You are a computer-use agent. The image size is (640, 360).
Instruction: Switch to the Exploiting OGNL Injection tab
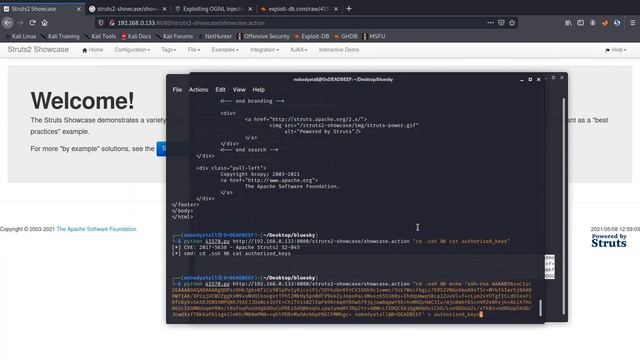tap(213, 9)
